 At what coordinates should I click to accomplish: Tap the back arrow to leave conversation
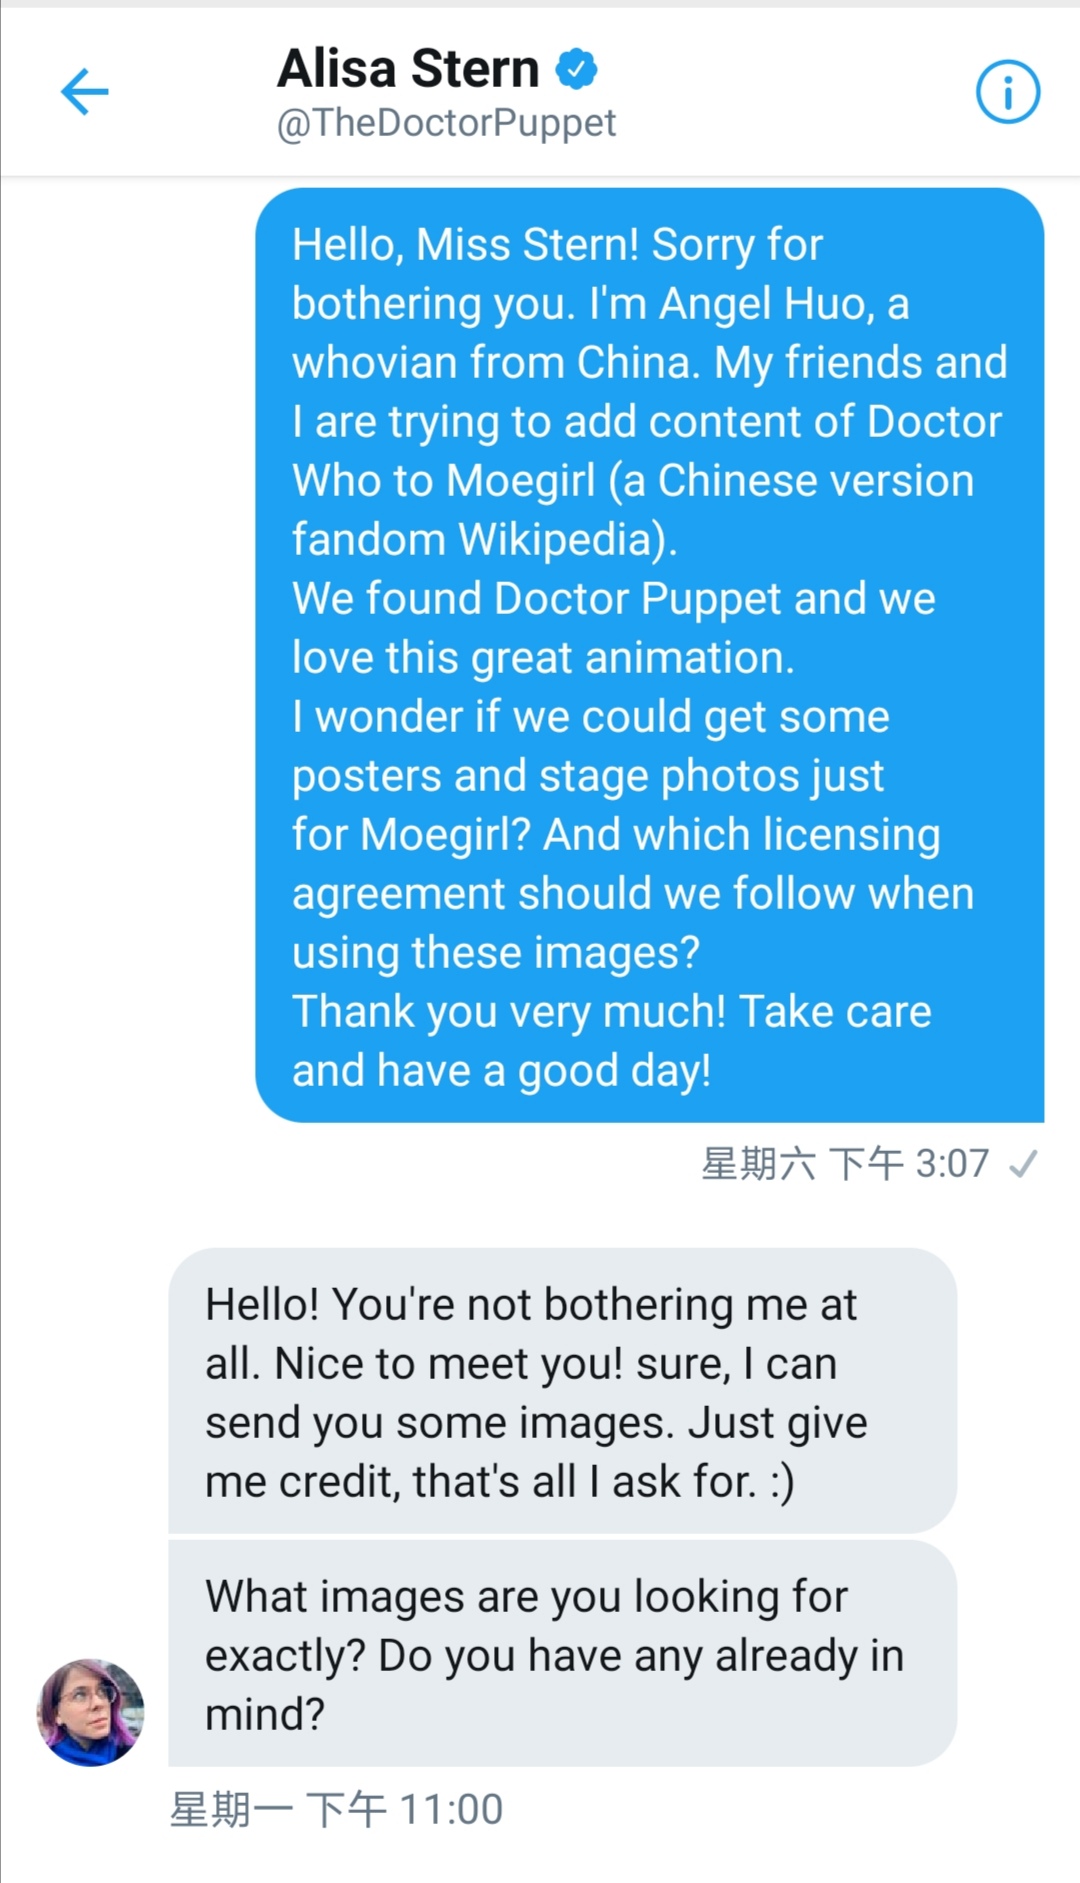(x=85, y=92)
